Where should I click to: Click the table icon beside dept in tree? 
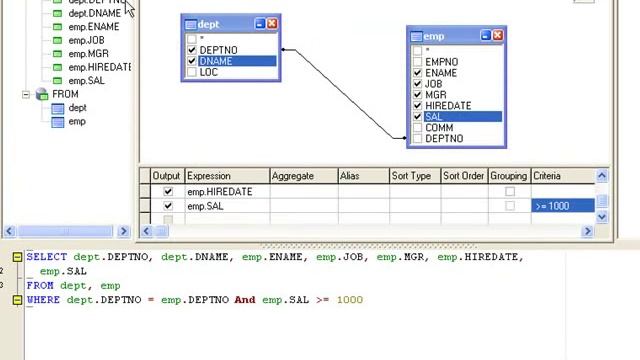click(x=58, y=108)
